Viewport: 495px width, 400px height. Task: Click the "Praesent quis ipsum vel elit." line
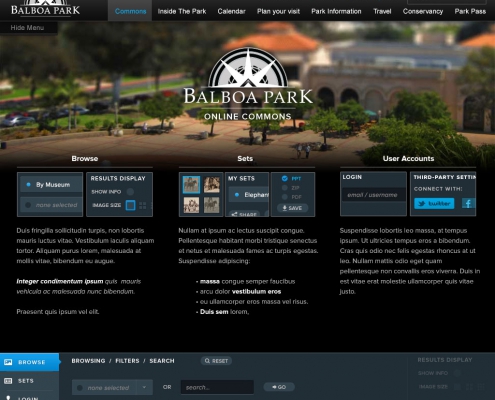click(58, 312)
